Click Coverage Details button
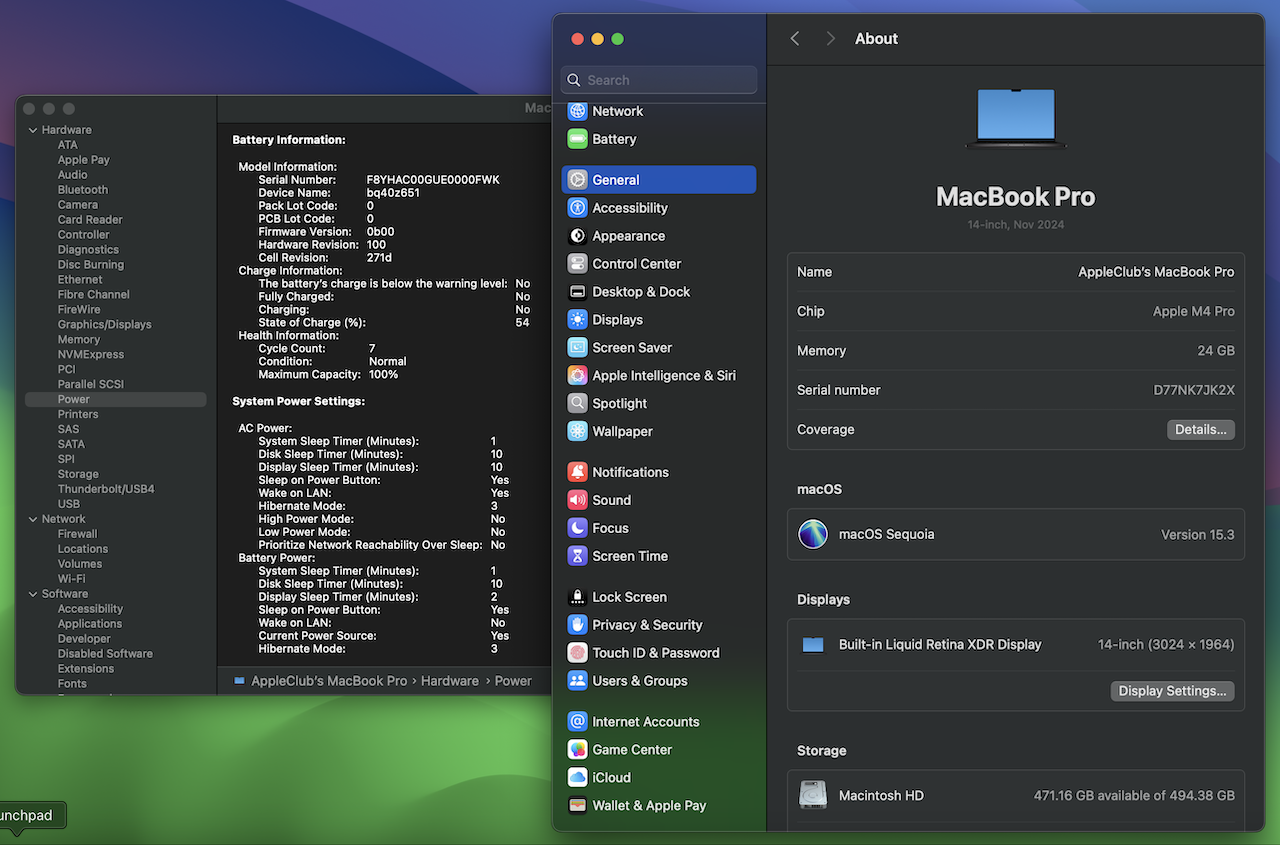The image size is (1280, 845). coord(1201,429)
